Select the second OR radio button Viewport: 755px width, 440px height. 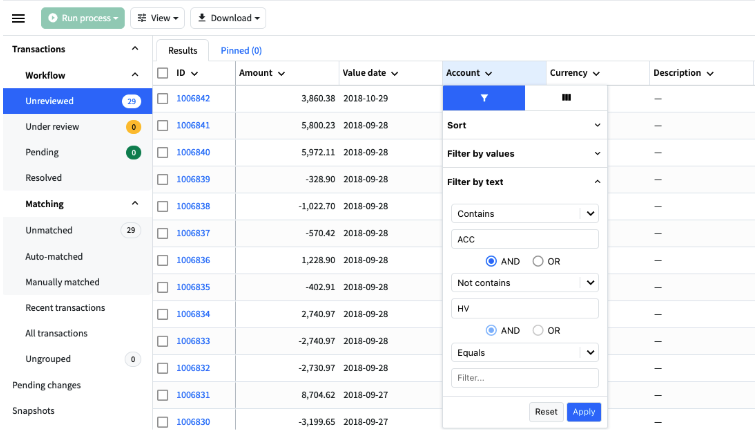[538, 330]
